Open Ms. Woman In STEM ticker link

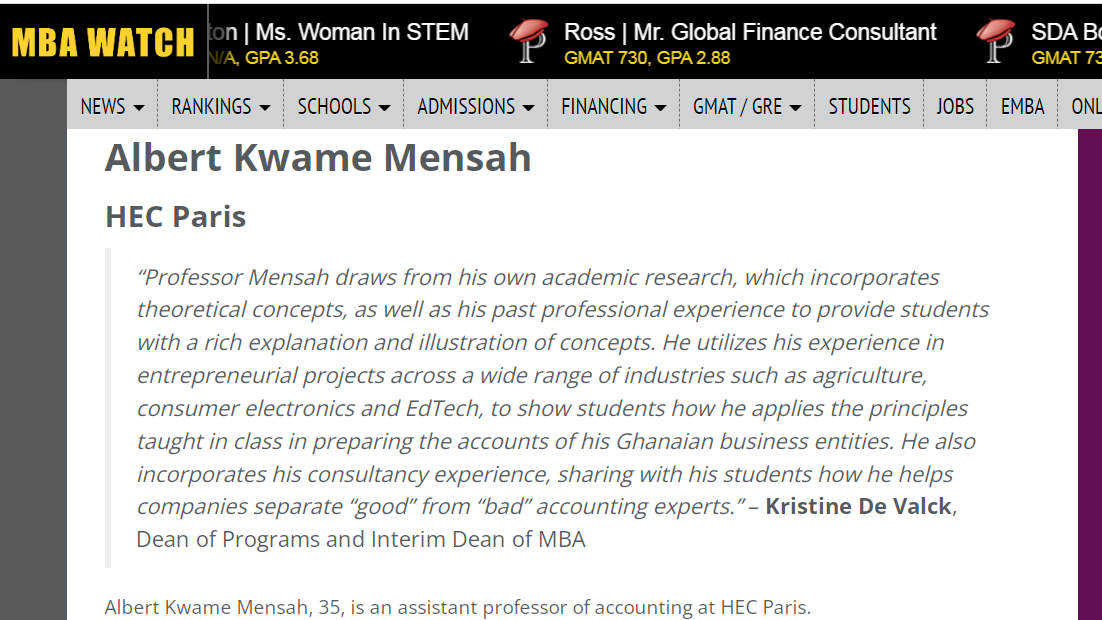[x=362, y=32]
